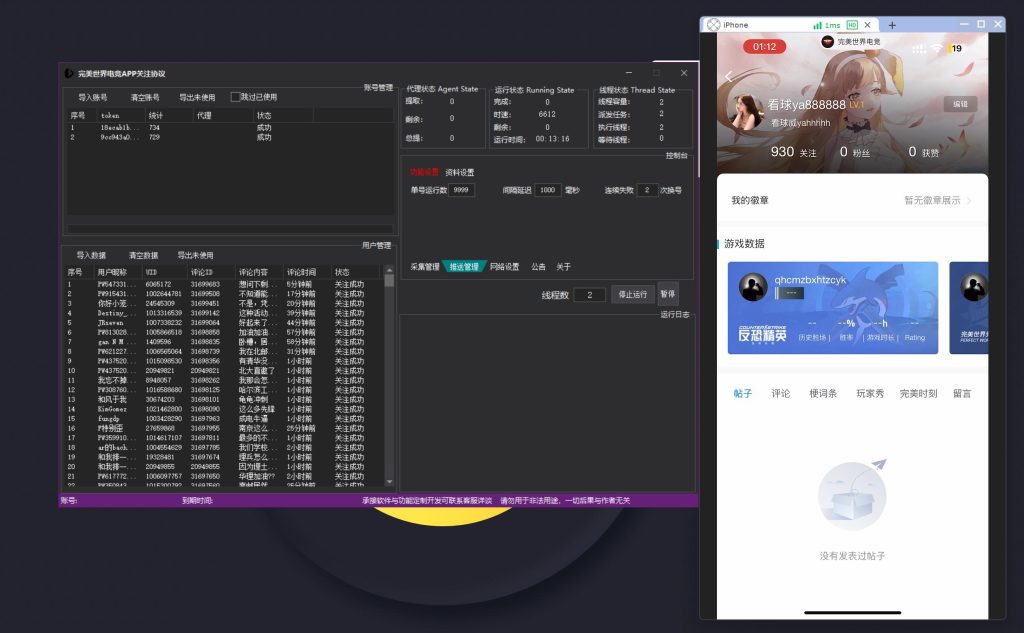Click the HD badge in the iPhone tab

[x=852, y=25]
